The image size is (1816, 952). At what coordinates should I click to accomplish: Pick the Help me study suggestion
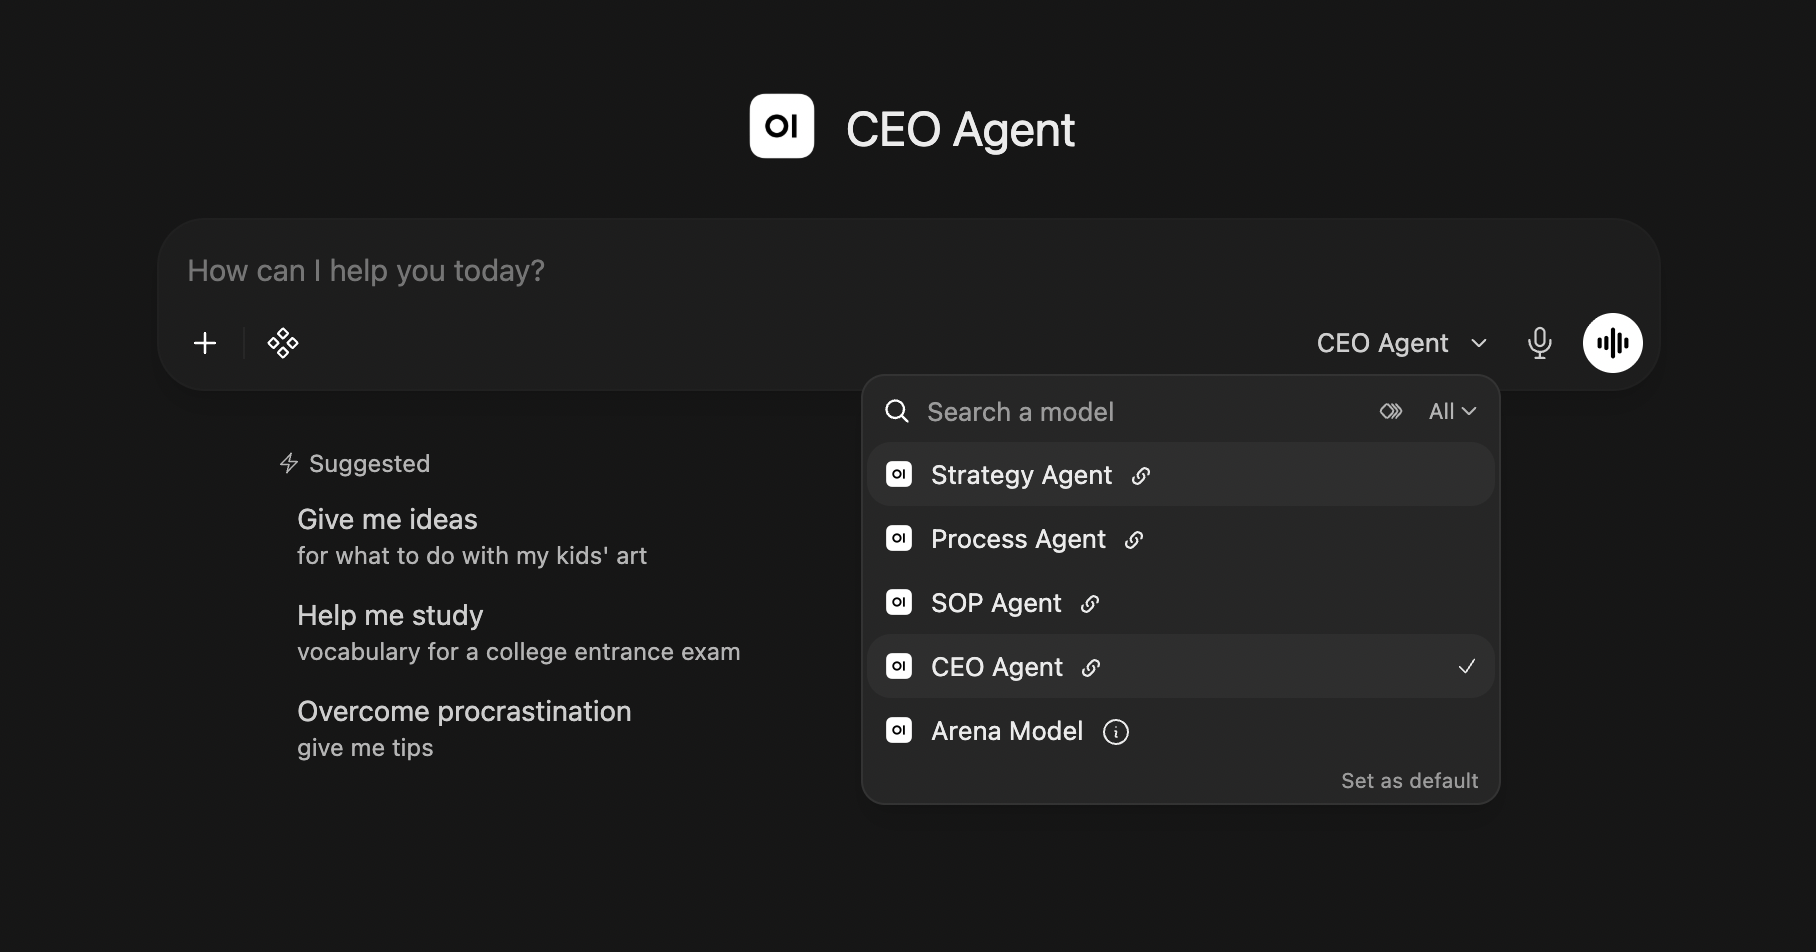coord(518,632)
